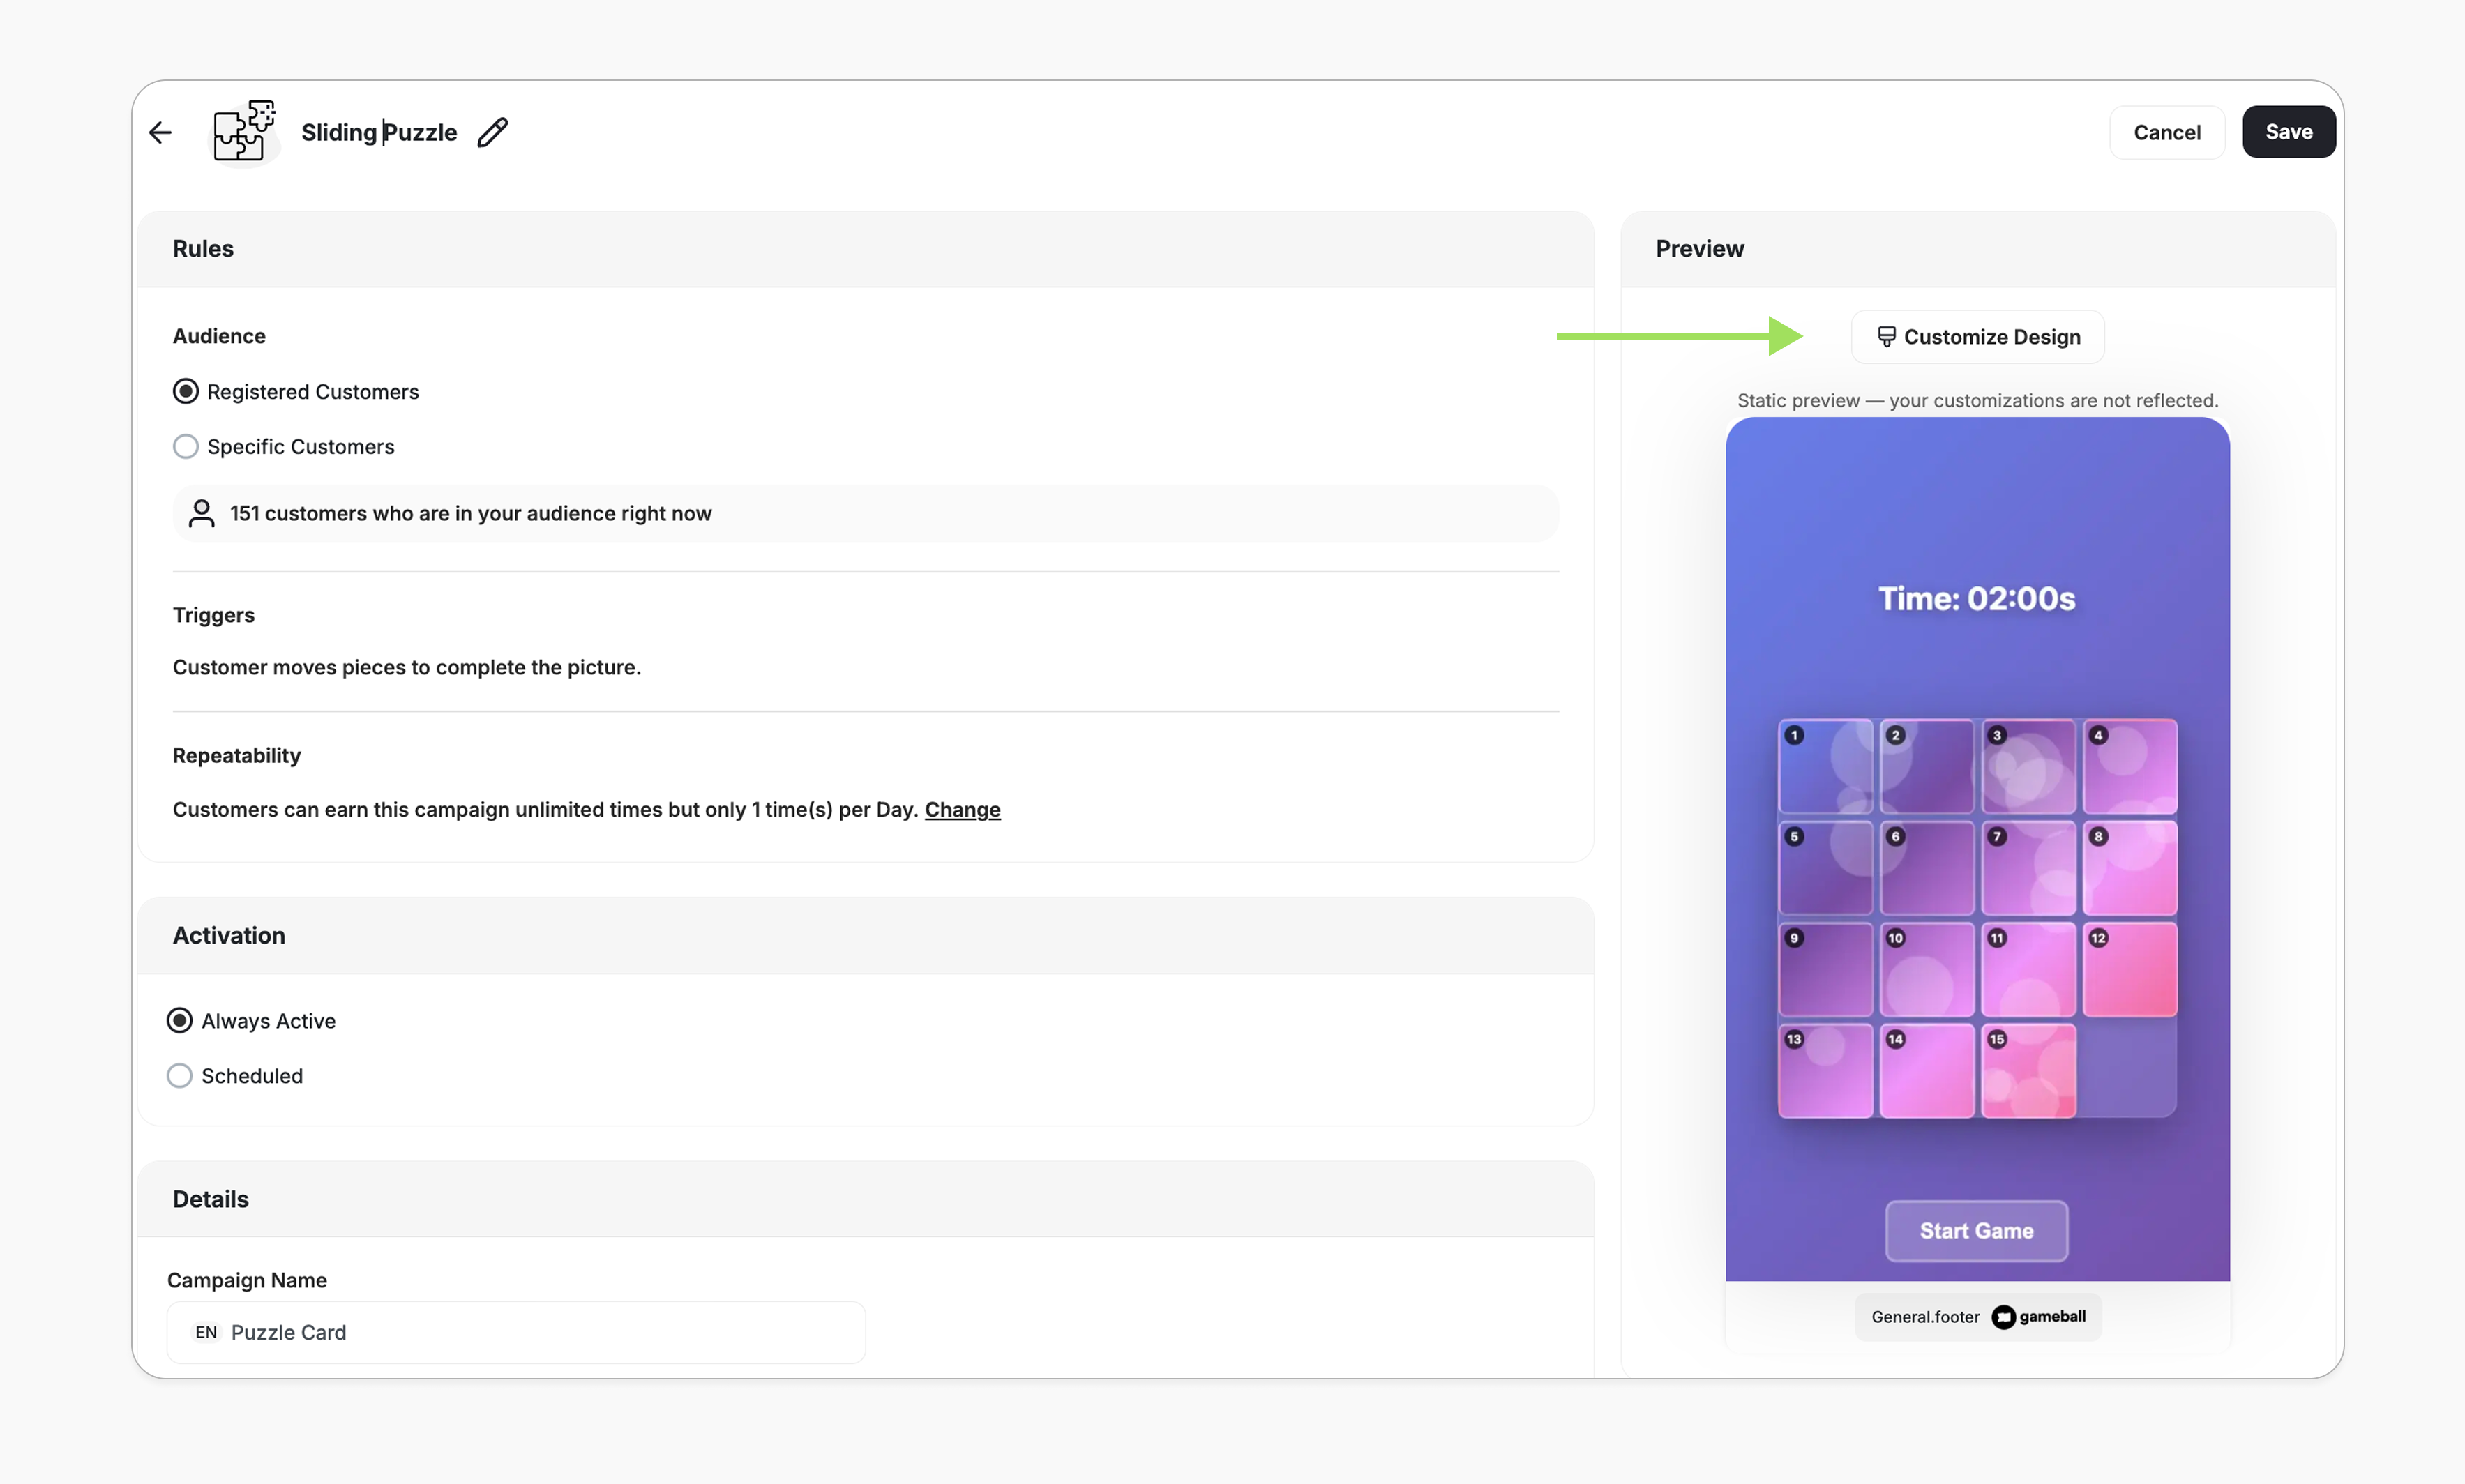
Task: Click puzzle tile number 15
Action: [2028, 1071]
